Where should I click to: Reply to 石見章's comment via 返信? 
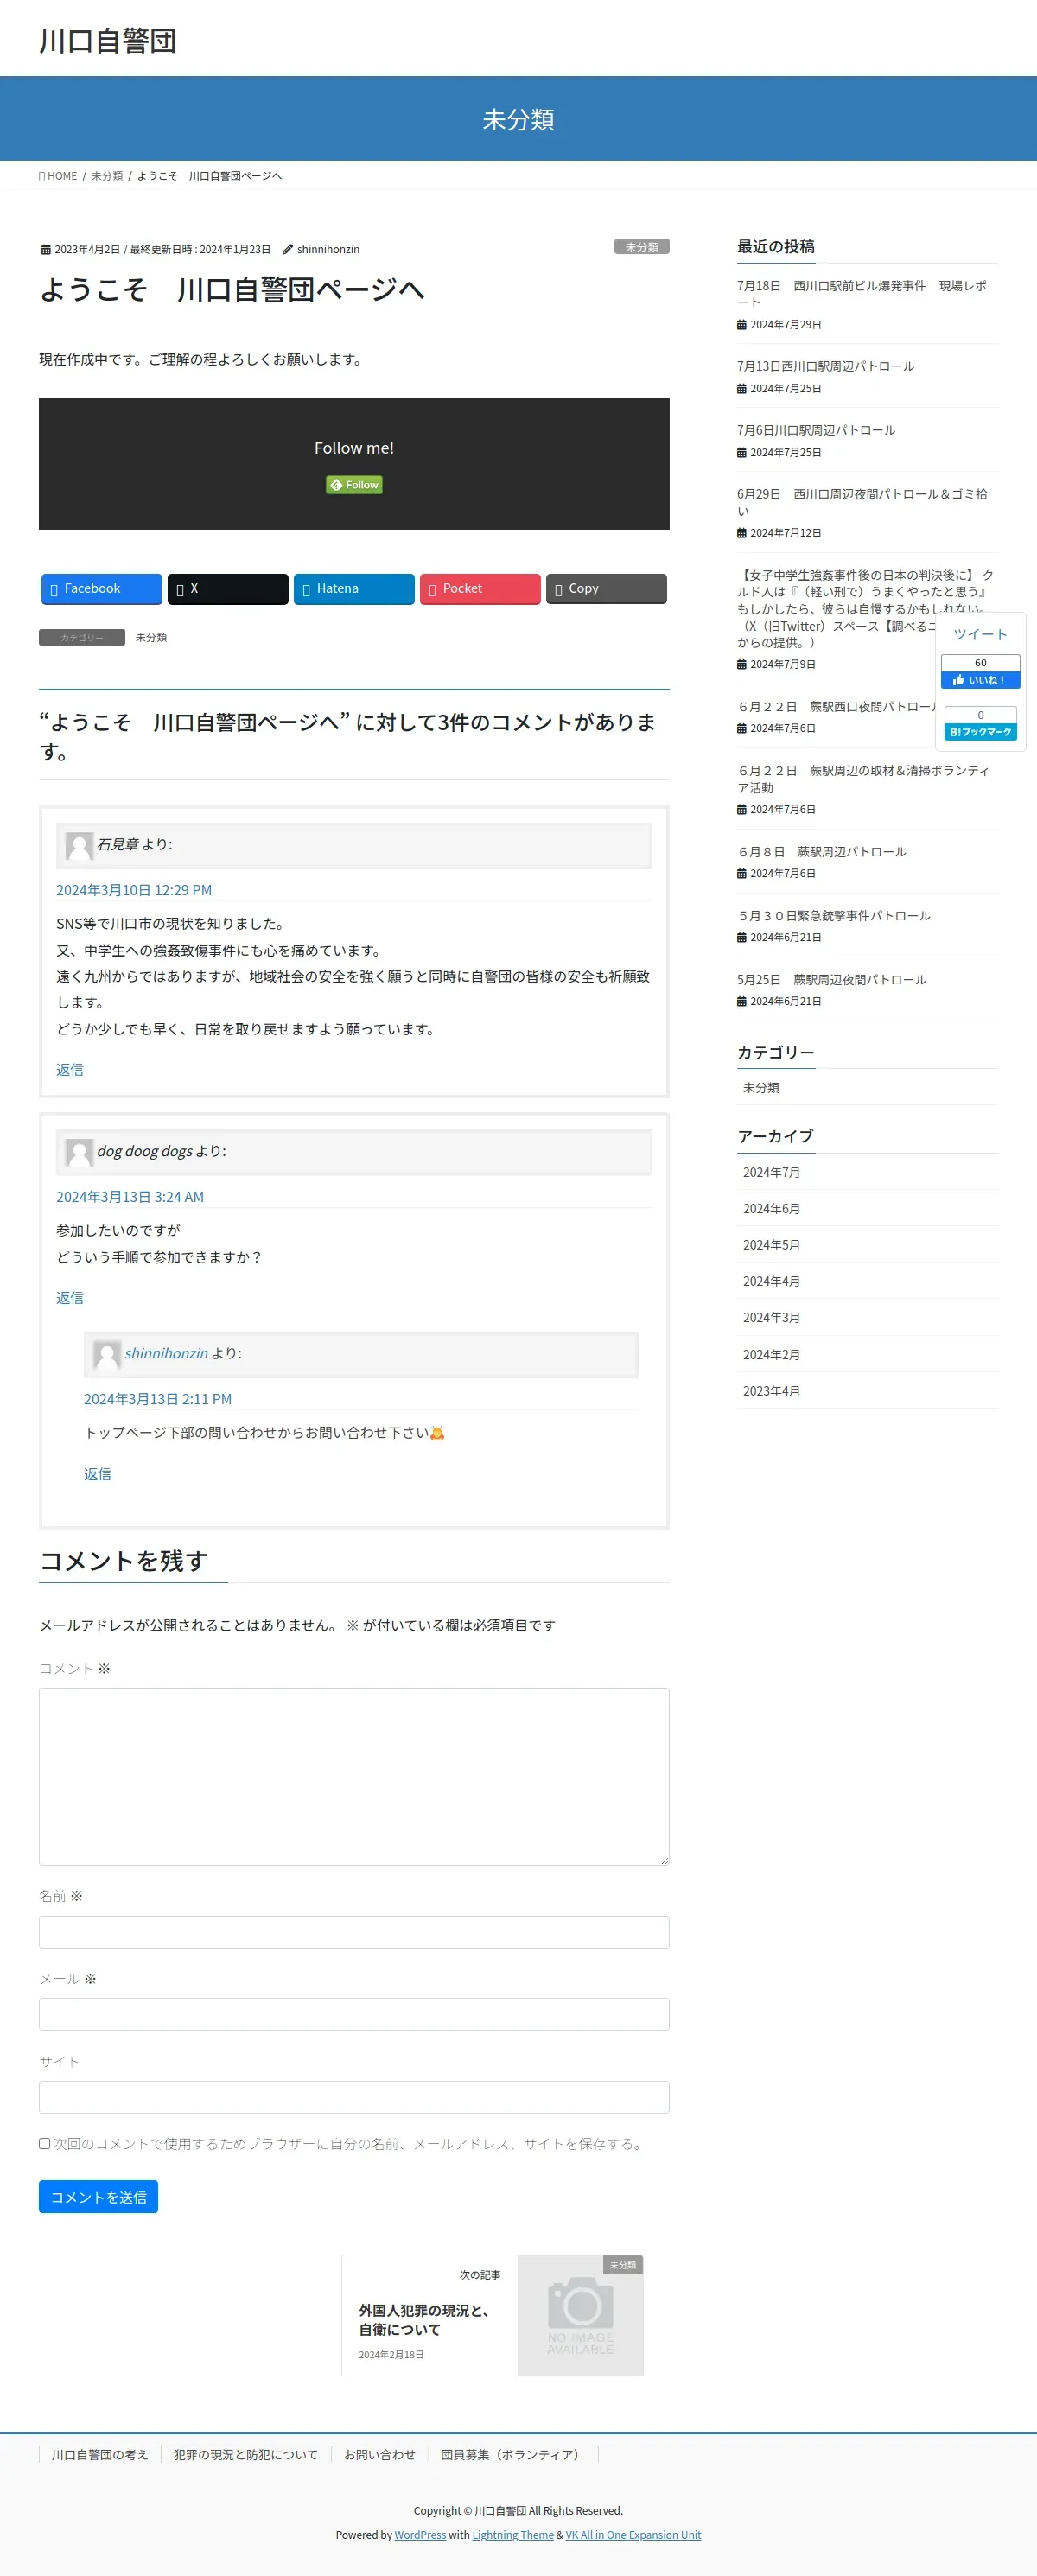coord(70,1070)
